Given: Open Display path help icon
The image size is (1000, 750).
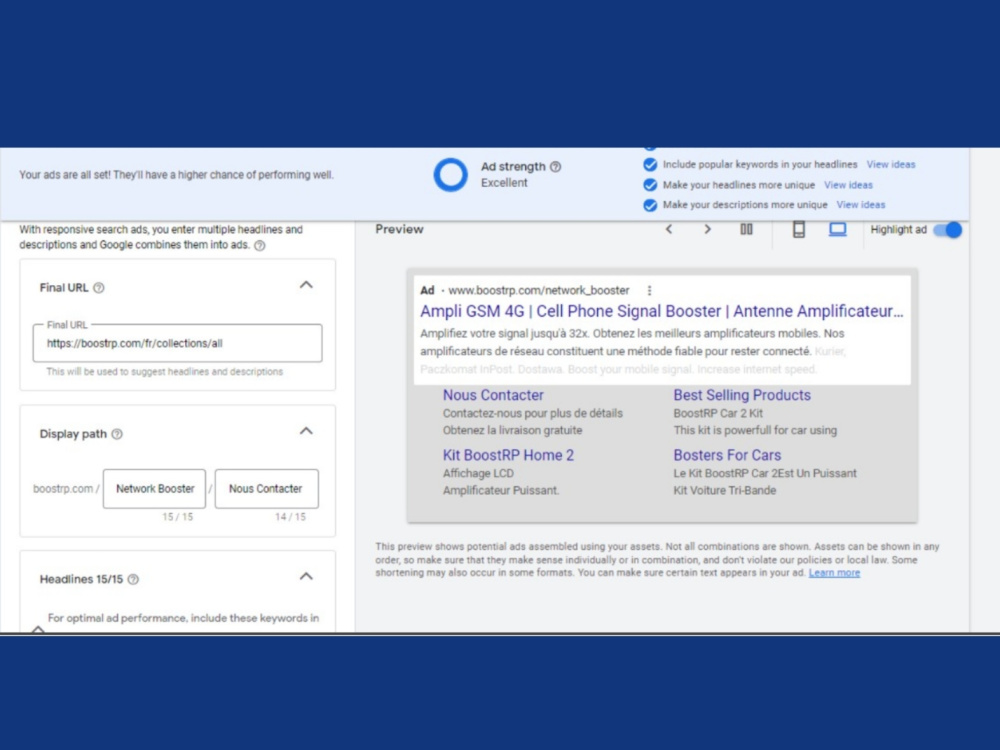Looking at the screenshot, I should tap(117, 434).
